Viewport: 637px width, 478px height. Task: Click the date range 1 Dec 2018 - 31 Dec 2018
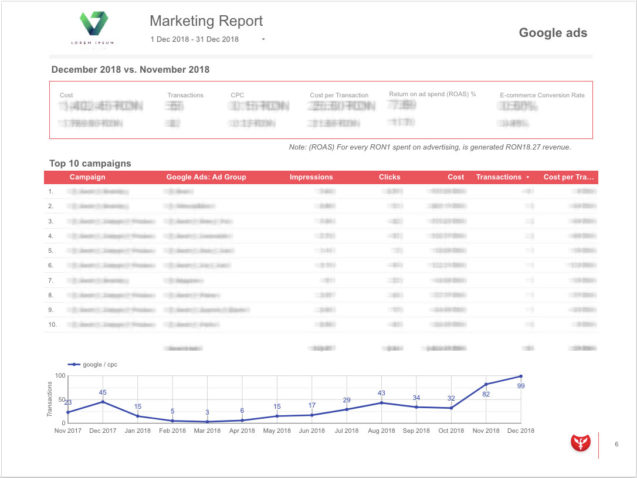click(194, 39)
